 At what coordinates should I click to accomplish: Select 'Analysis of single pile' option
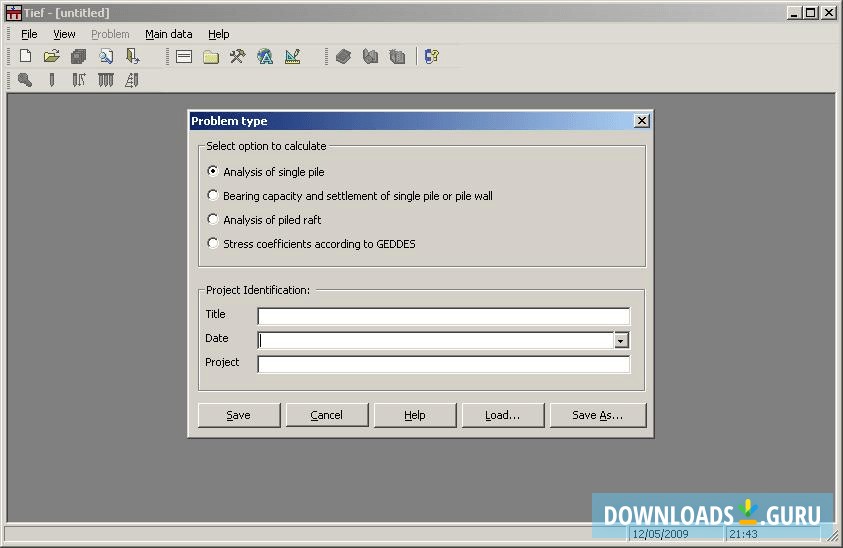point(213,172)
